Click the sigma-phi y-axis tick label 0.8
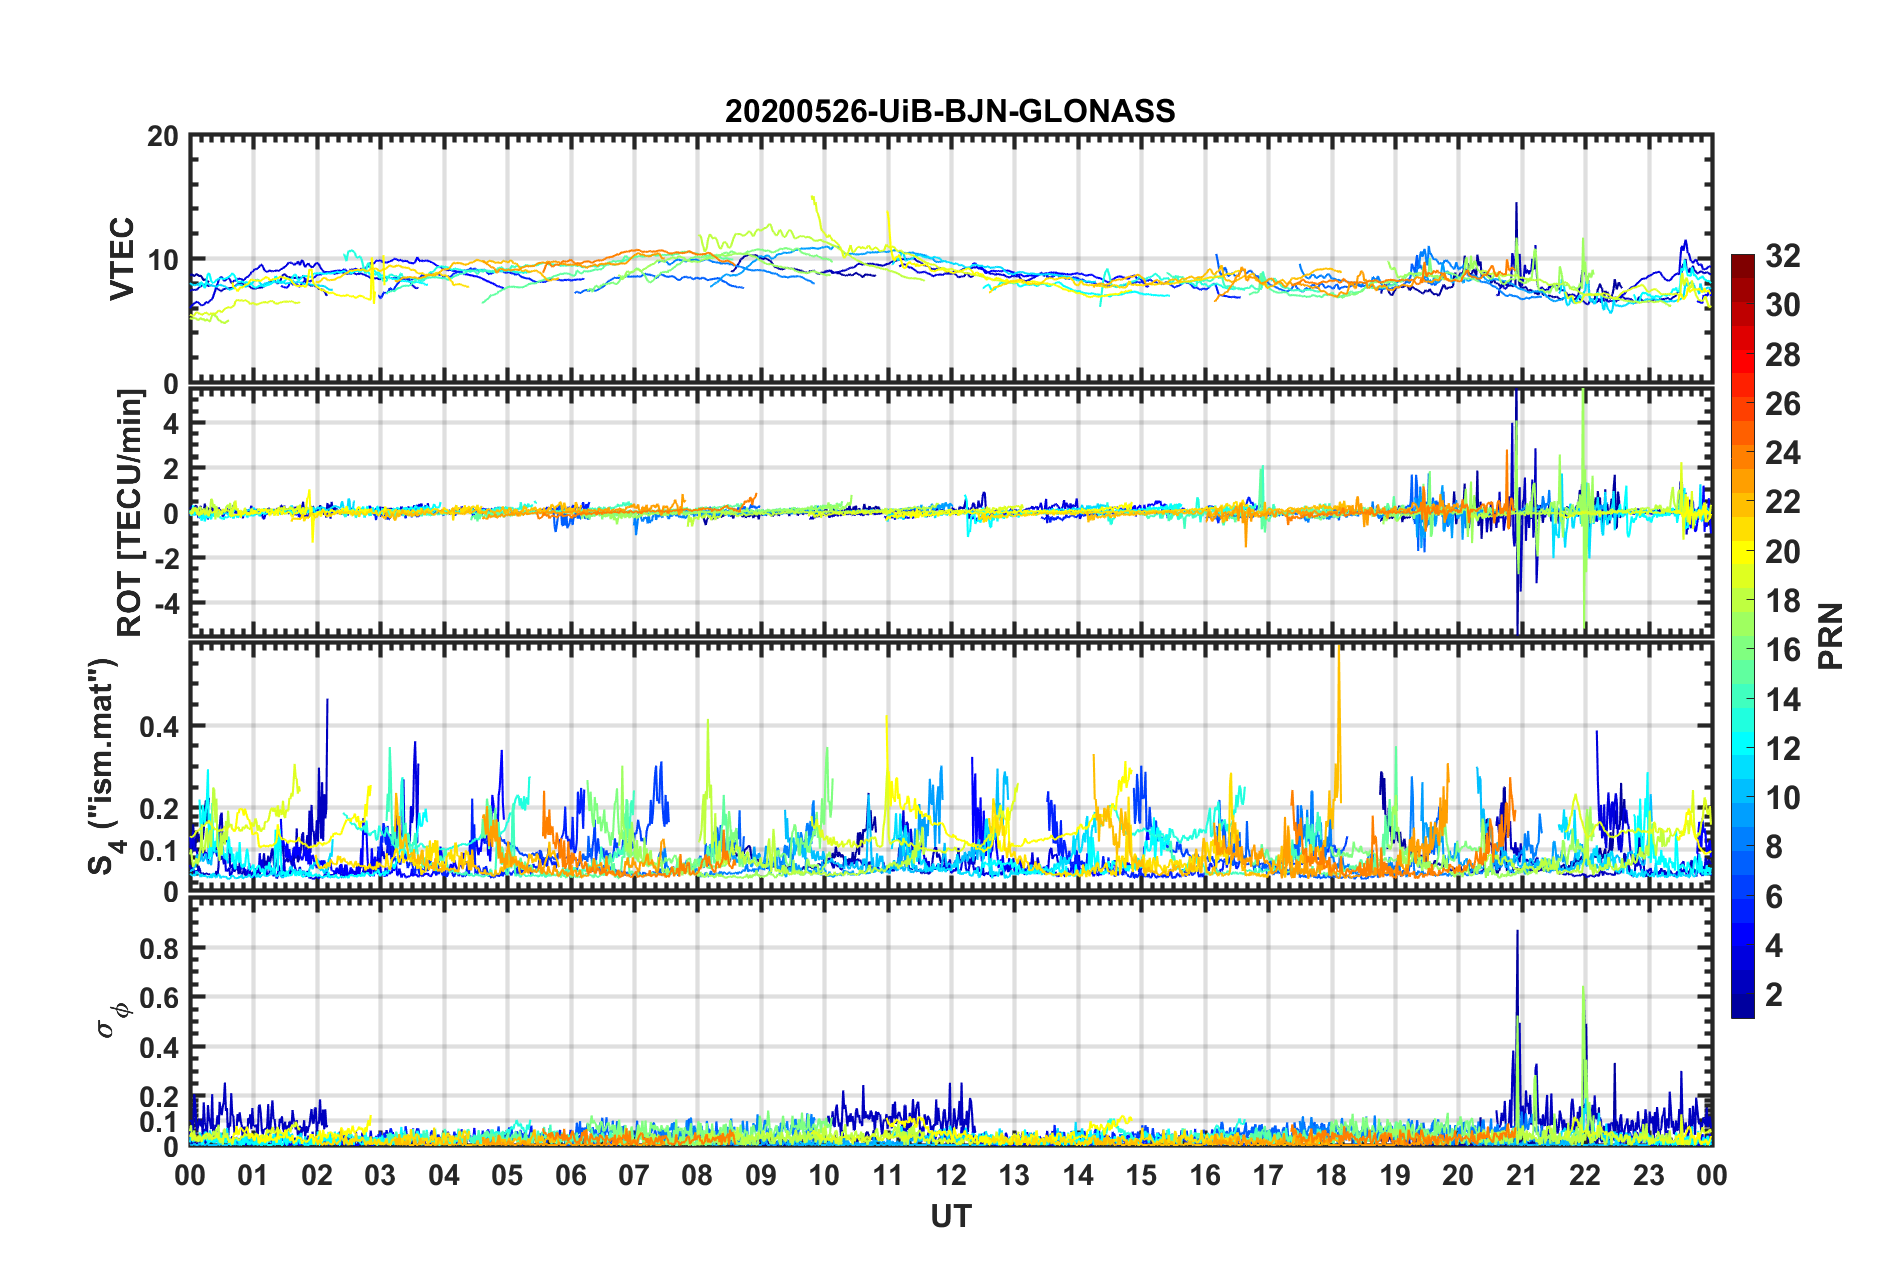The width and height of the screenshot is (1902, 1272). 160,948
